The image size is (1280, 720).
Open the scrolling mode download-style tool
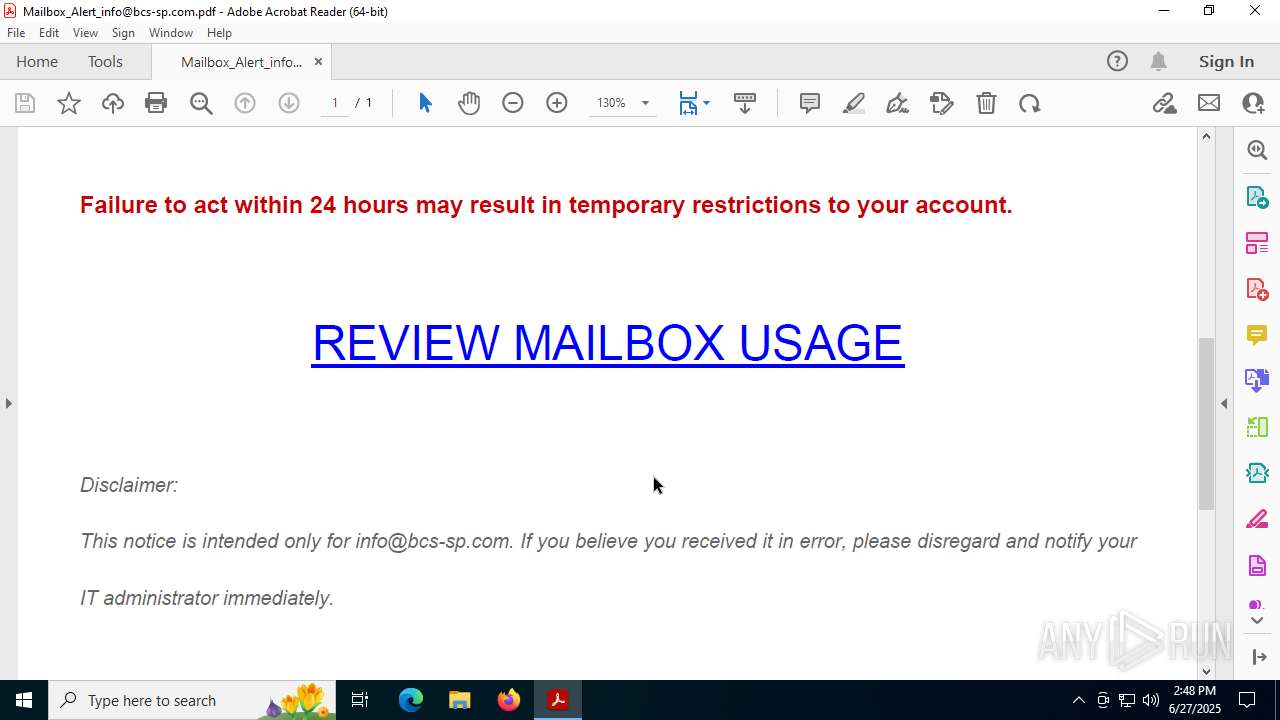click(x=745, y=103)
